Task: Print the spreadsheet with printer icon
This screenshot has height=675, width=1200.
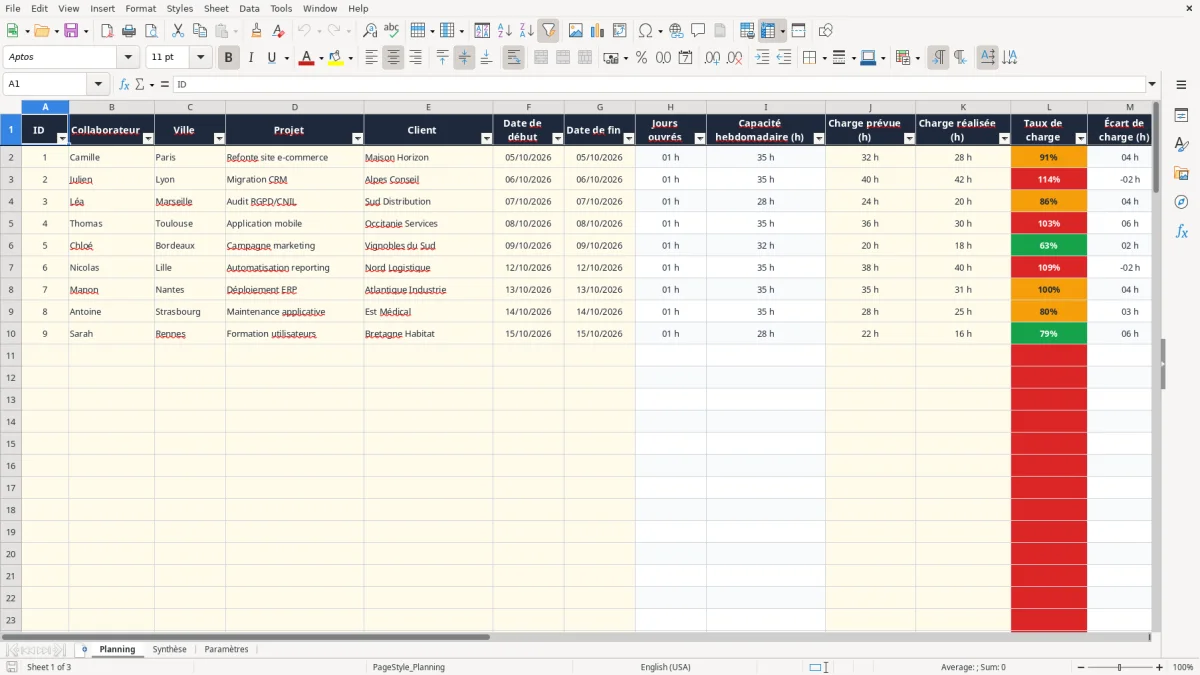Action: (129, 31)
